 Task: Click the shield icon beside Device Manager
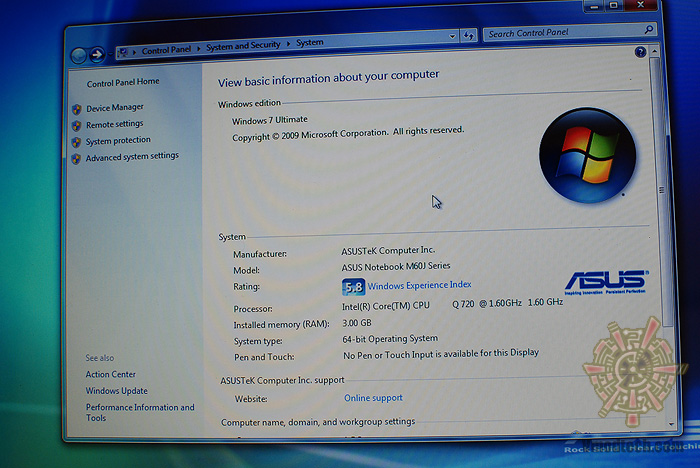coord(77,109)
